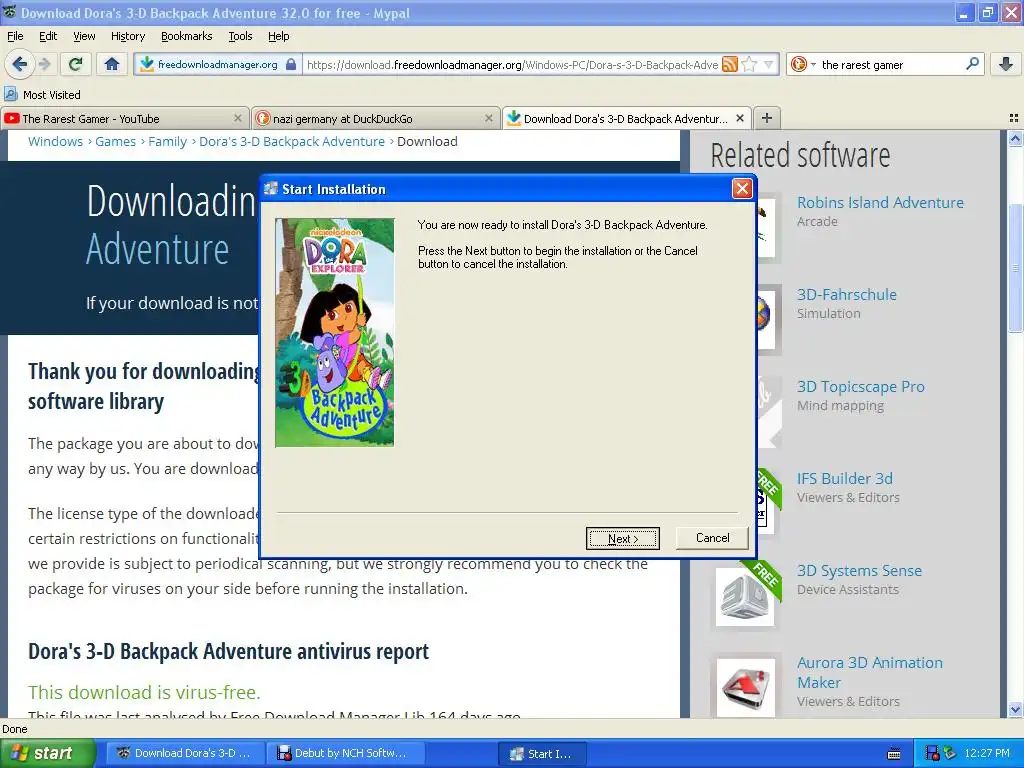Viewport: 1024px width, 768px height.
Task: Open the Windows start button
Action: tap(48, 753)
